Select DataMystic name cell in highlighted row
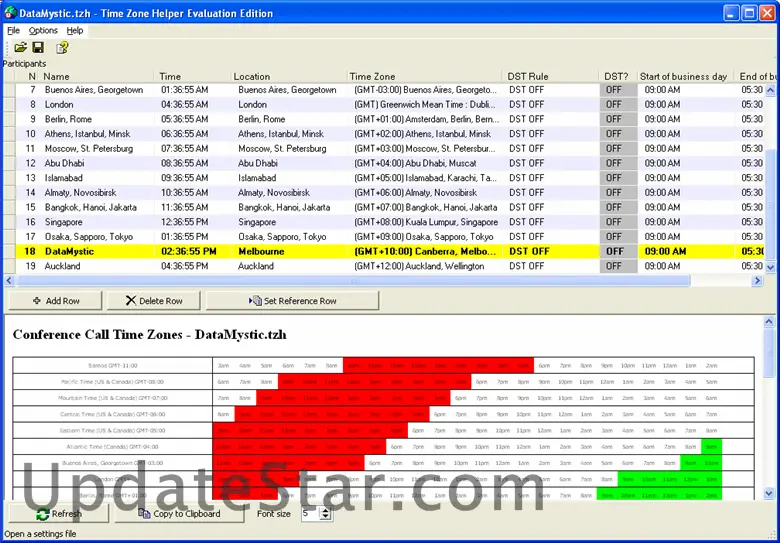Viewport: 780px width, 543px height. [97, 251]
